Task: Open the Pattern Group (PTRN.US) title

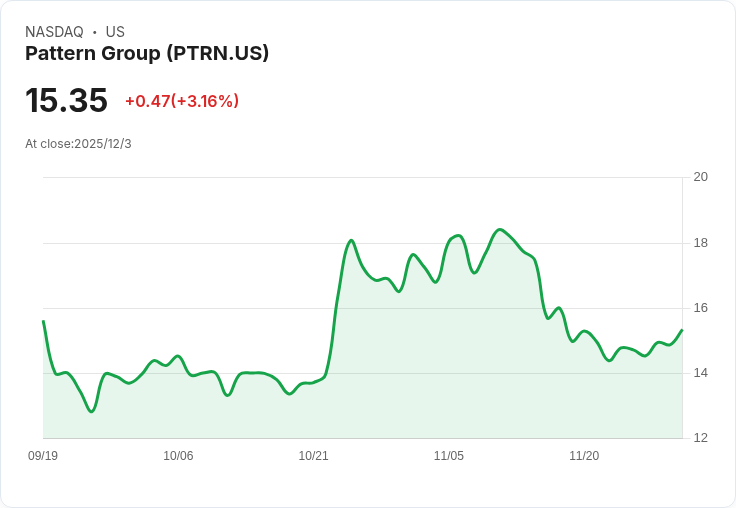Action: [x=147, y=54]
